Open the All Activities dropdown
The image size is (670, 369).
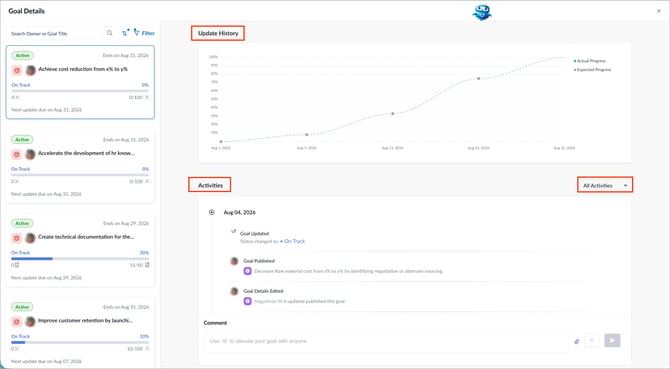point(605,186)
